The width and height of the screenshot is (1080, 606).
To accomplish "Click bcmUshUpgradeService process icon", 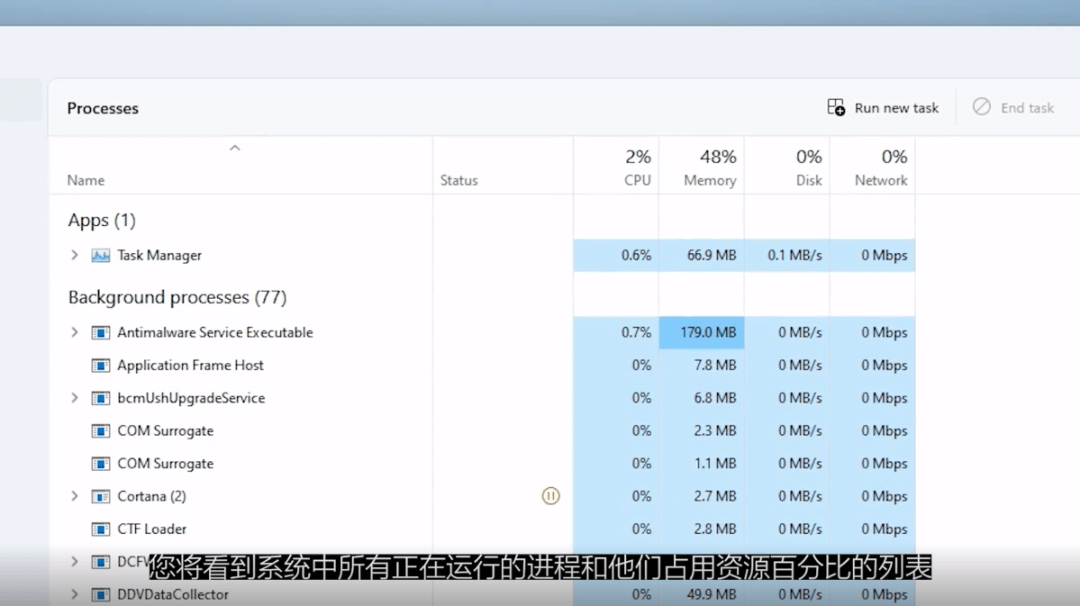I will (101, 398).
